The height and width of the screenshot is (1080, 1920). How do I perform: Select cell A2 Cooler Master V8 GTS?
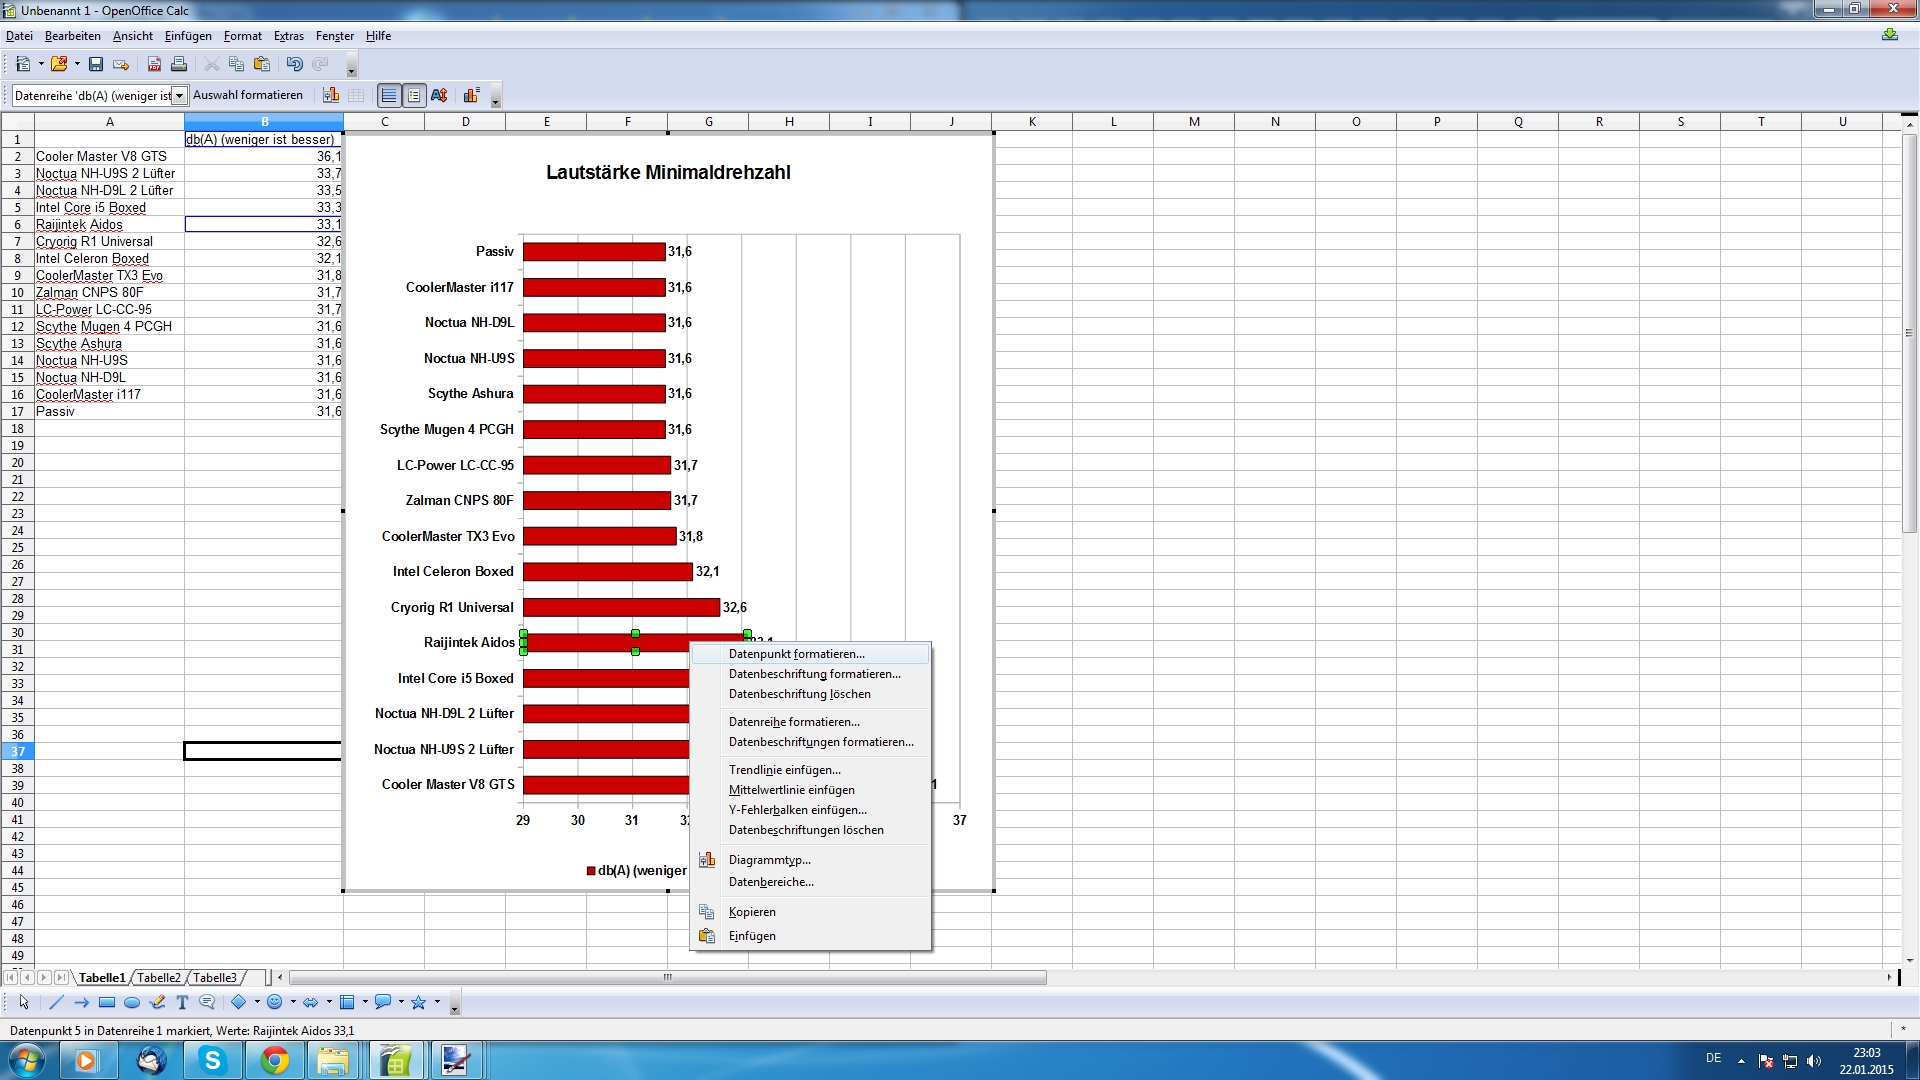[x=109, y=156]
